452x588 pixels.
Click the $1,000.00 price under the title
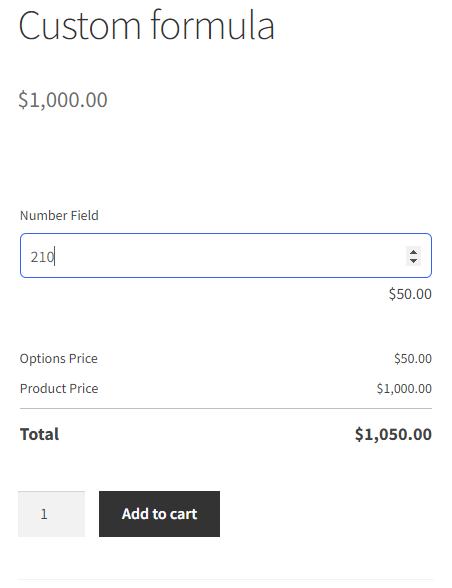63,100
